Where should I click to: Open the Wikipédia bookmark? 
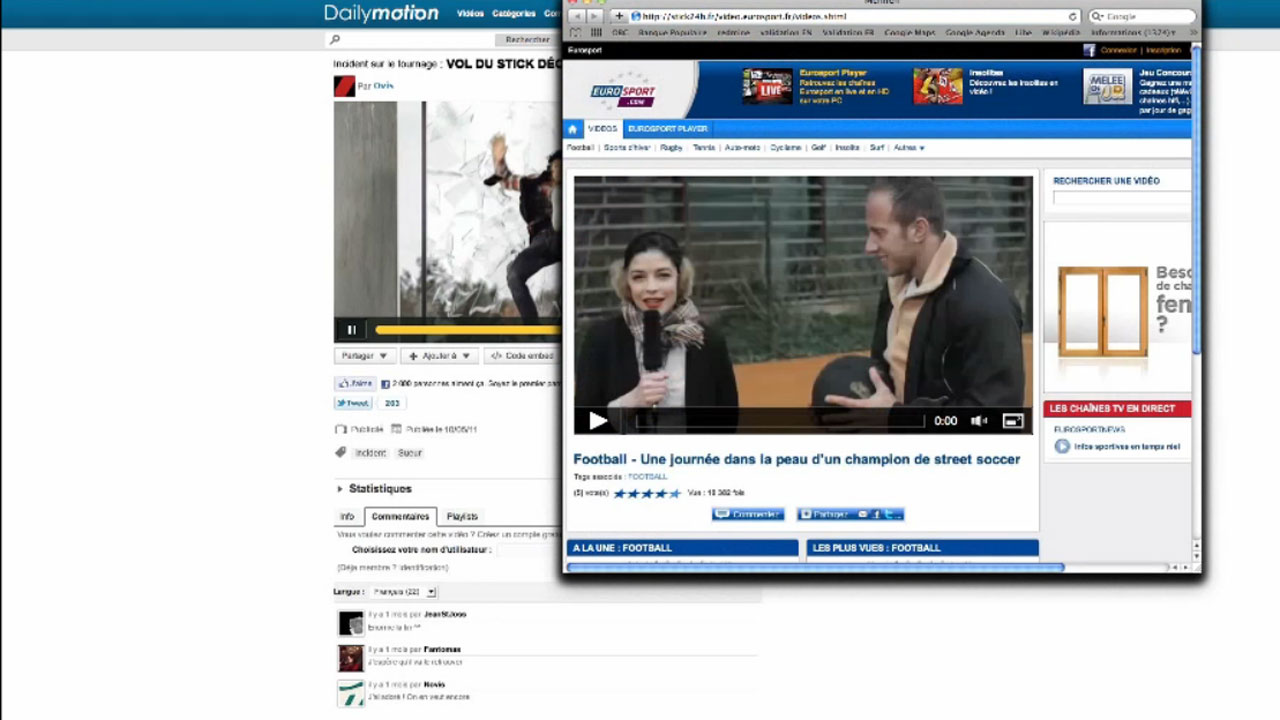[1059, 33]
